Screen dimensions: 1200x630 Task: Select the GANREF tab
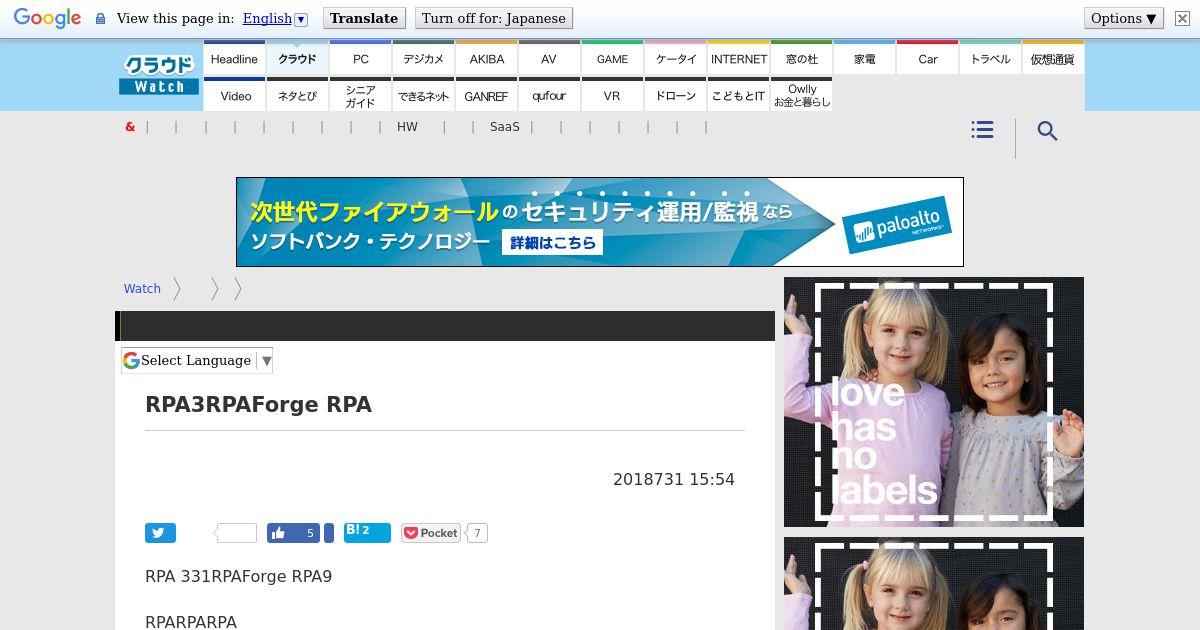tap(487, 95)
